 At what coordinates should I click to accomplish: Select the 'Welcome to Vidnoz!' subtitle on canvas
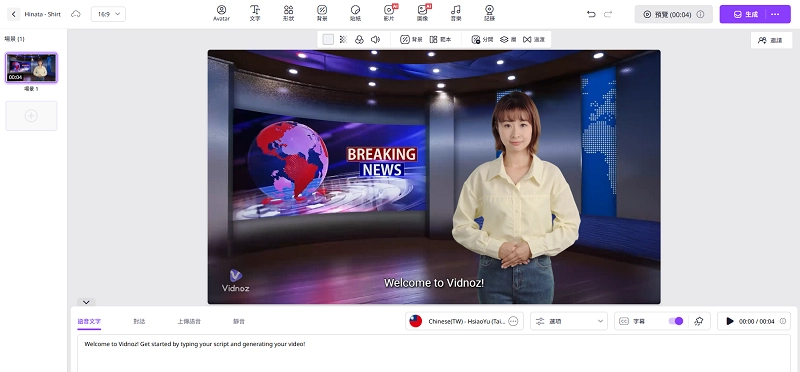click(x=434, y=283)
